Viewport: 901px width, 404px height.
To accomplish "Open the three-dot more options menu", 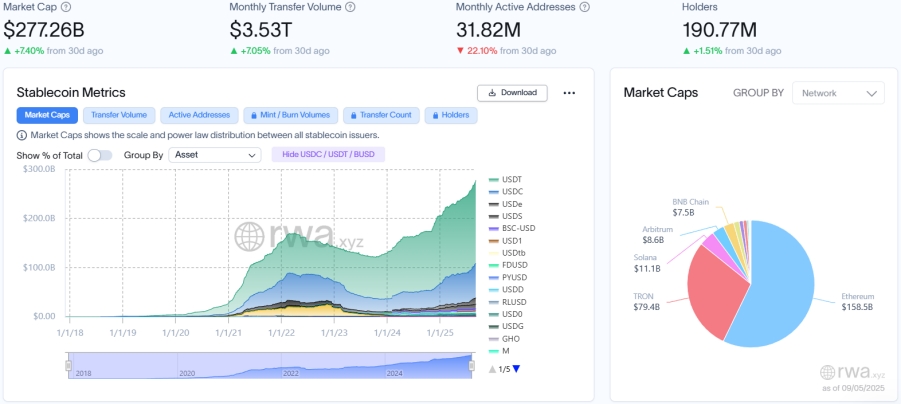I will click(x=569, y=93).
